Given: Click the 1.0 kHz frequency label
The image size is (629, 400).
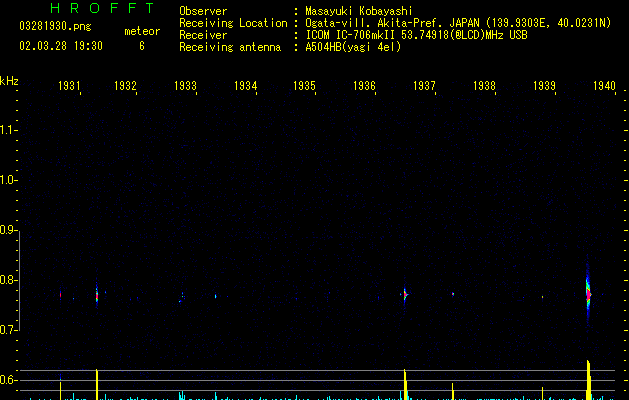Looking at the screenshot, I should tap(7, 180).
